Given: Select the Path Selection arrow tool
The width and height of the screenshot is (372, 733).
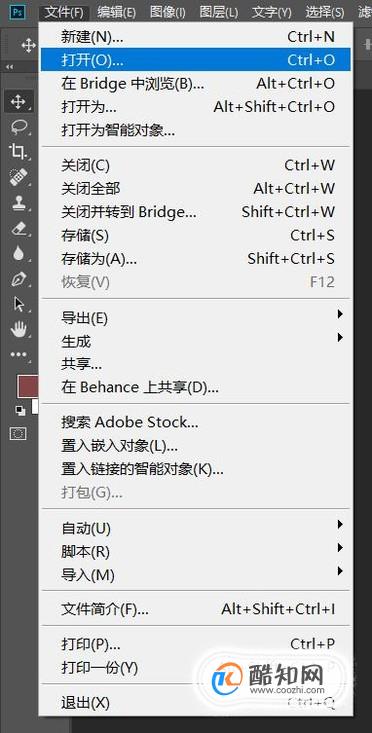Looking at the screenshot, I should pos(19,304).
